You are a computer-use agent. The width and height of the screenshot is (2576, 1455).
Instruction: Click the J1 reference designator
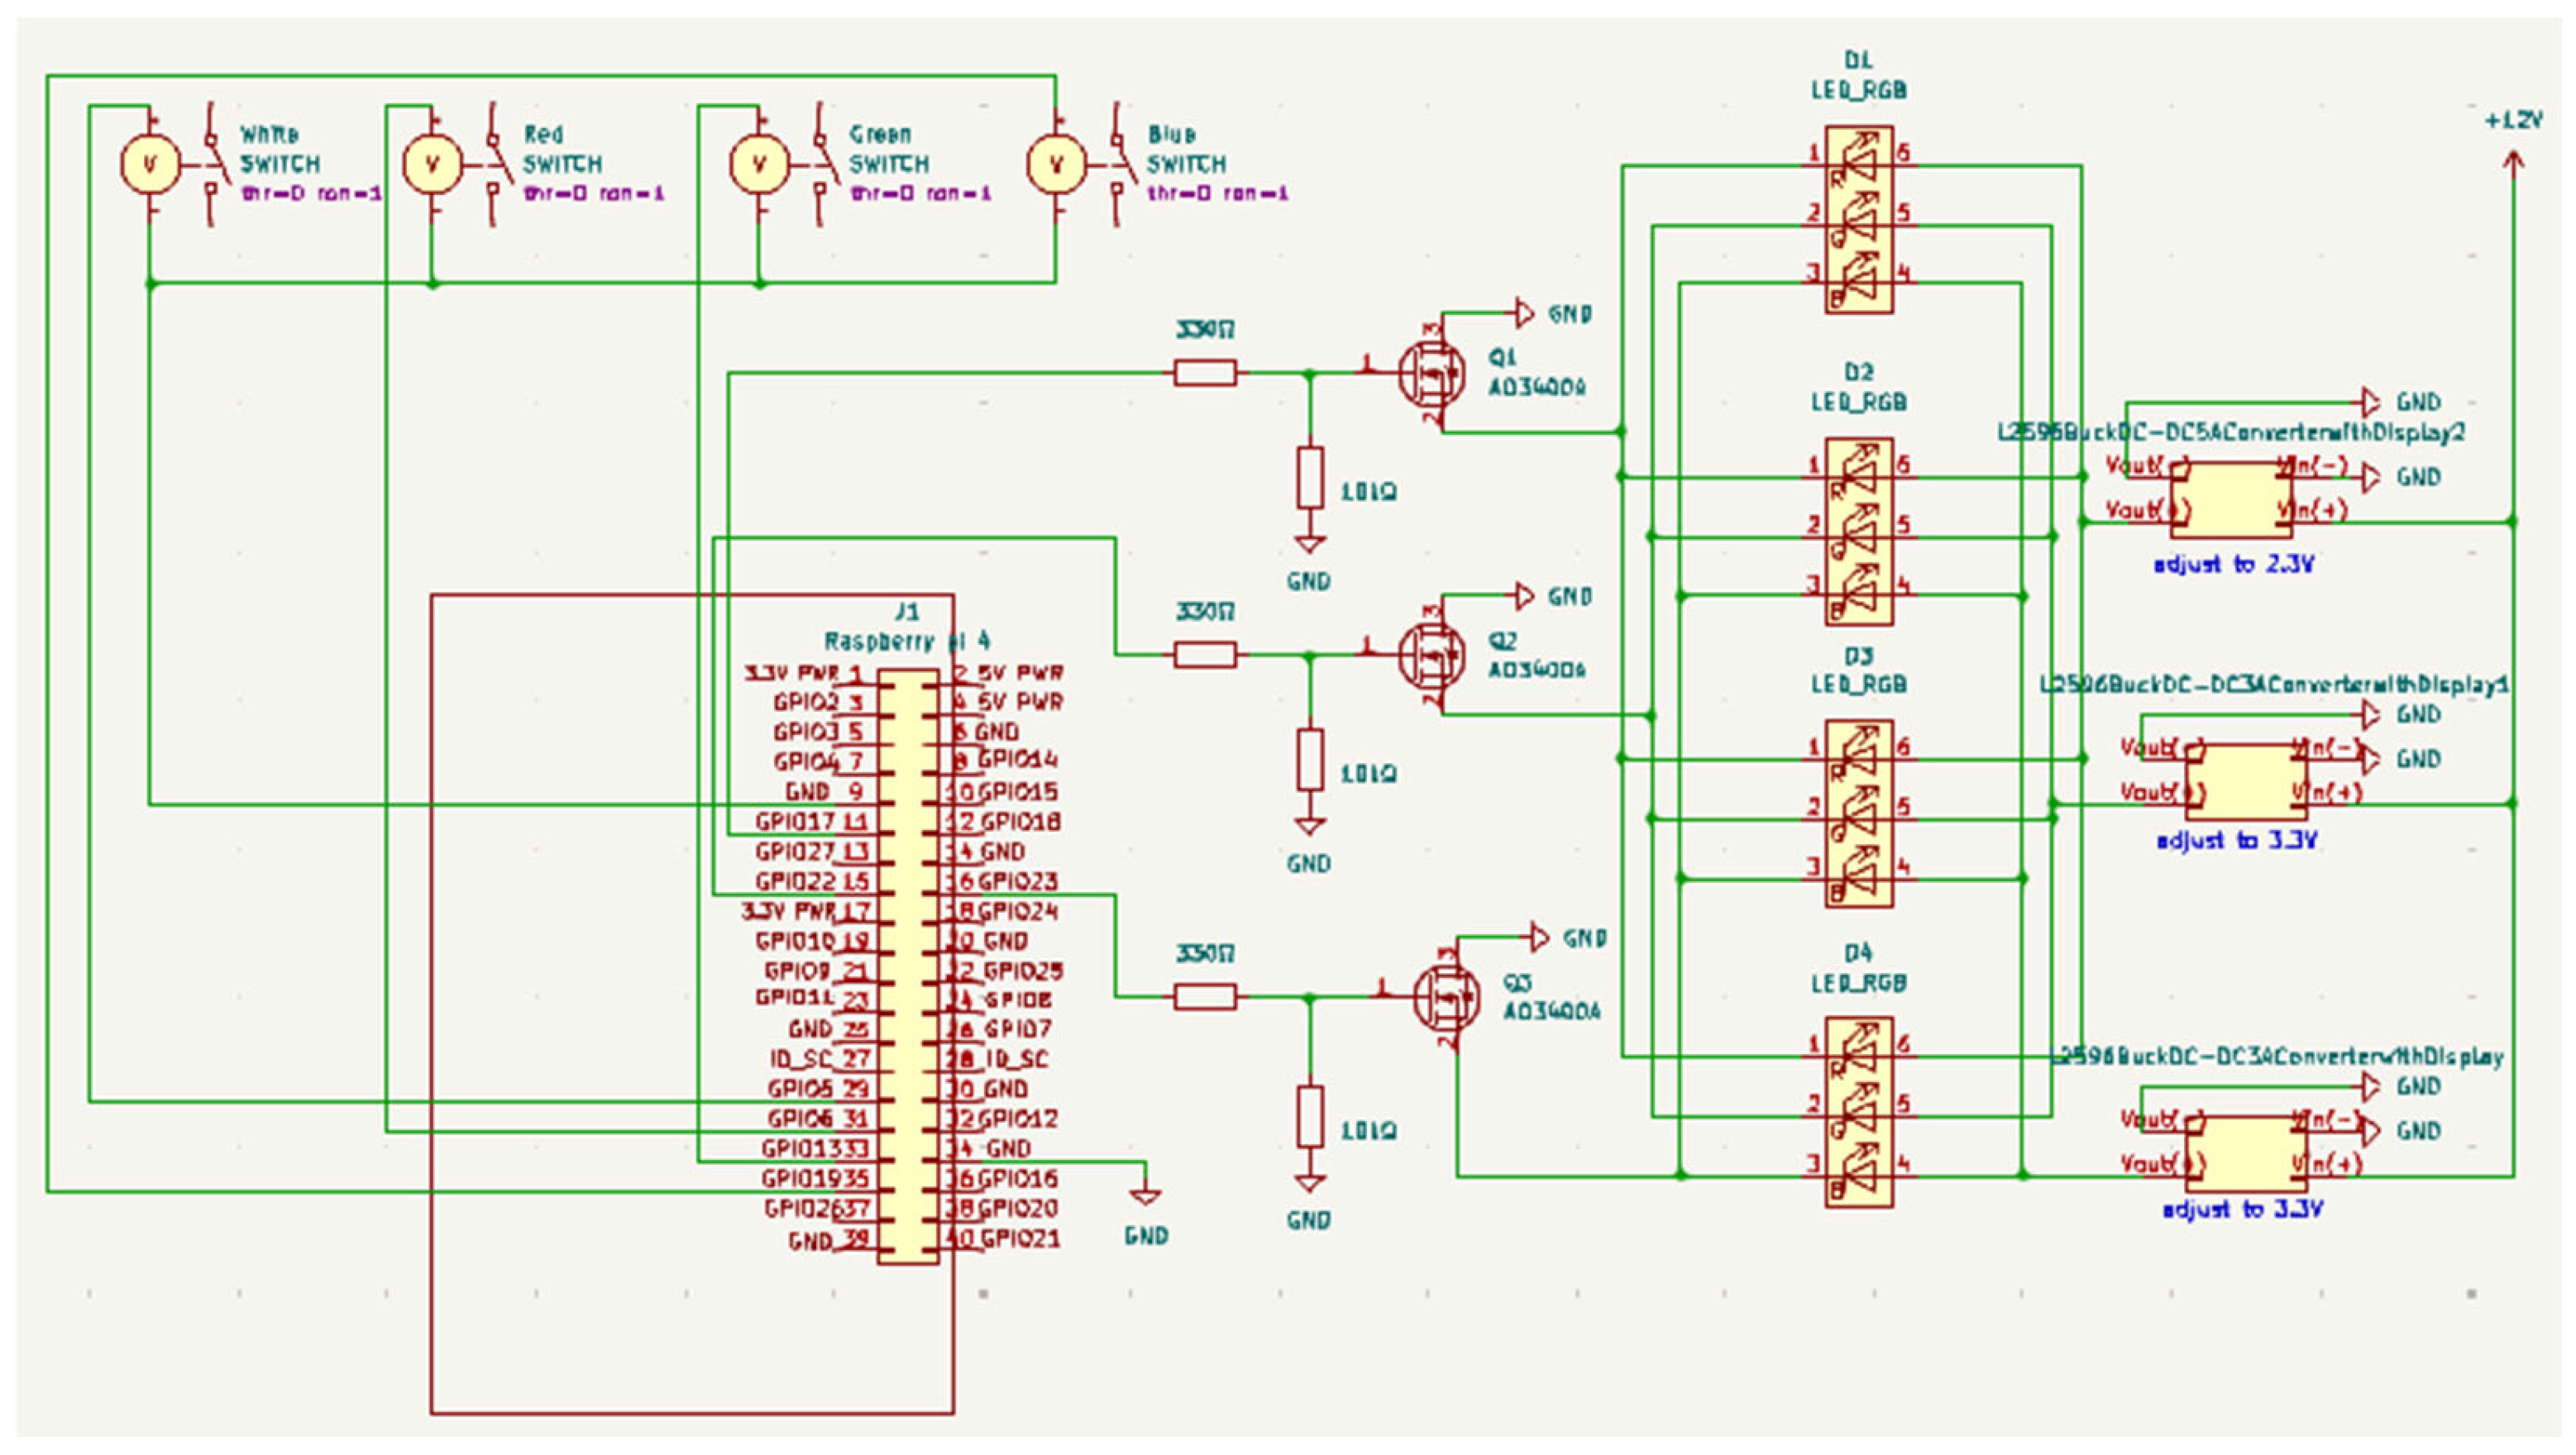pos(907,611)
